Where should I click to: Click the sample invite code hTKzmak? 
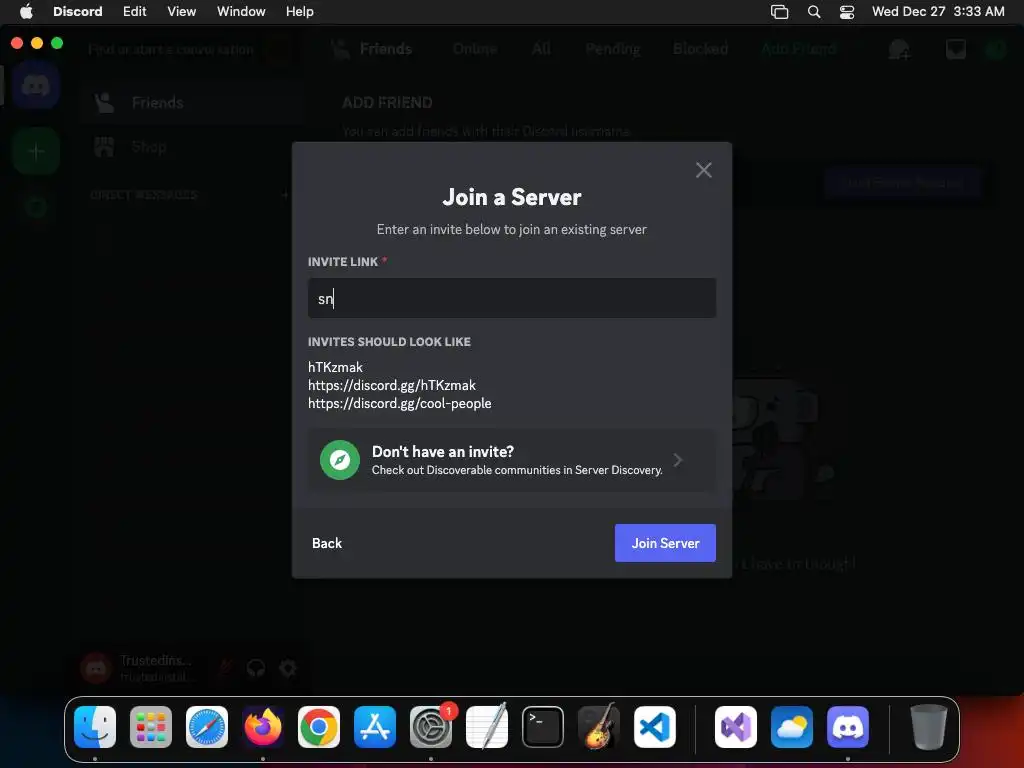click(335, 367)
